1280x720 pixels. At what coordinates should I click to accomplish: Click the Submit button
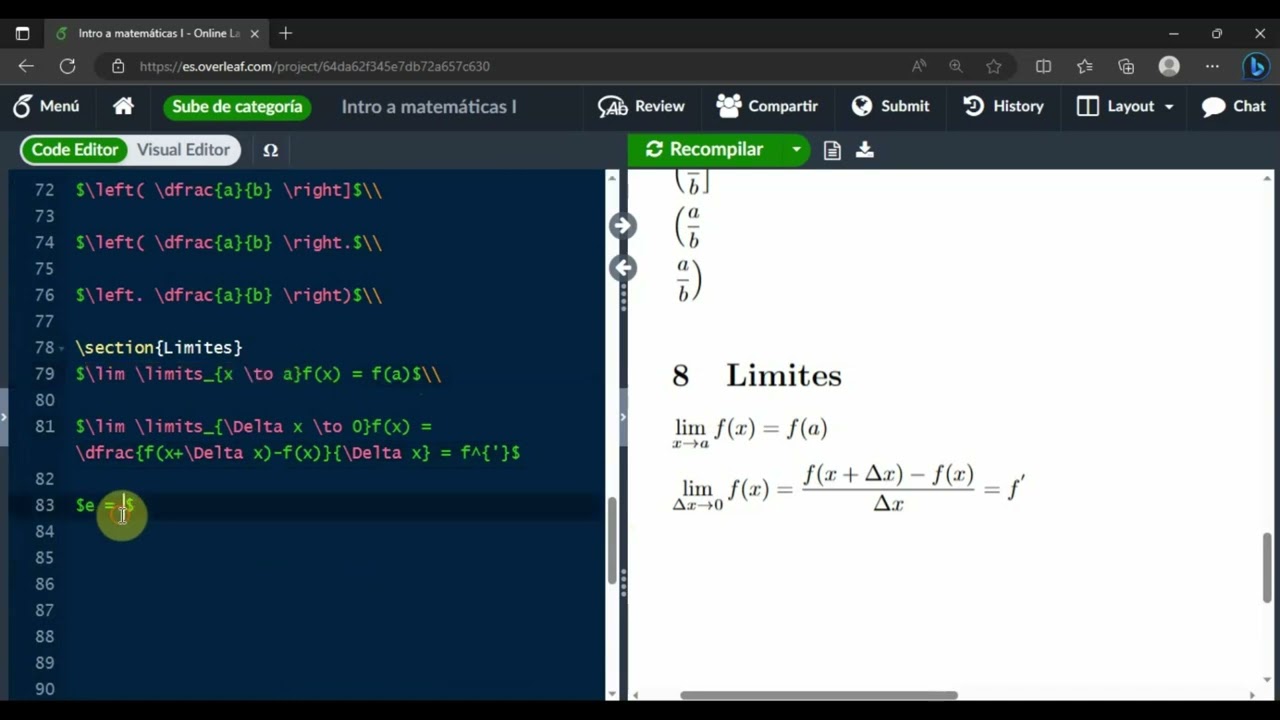[890, 106]
